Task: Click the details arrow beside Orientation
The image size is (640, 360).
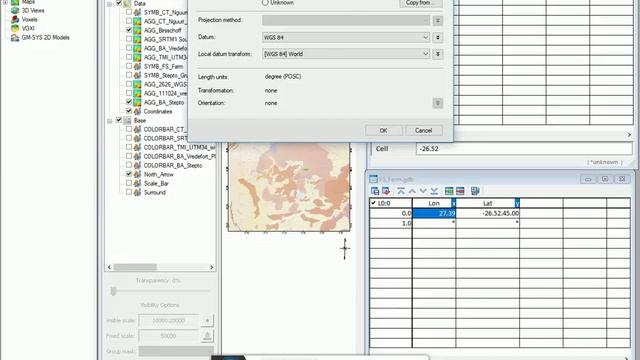Action: [438, 103]
